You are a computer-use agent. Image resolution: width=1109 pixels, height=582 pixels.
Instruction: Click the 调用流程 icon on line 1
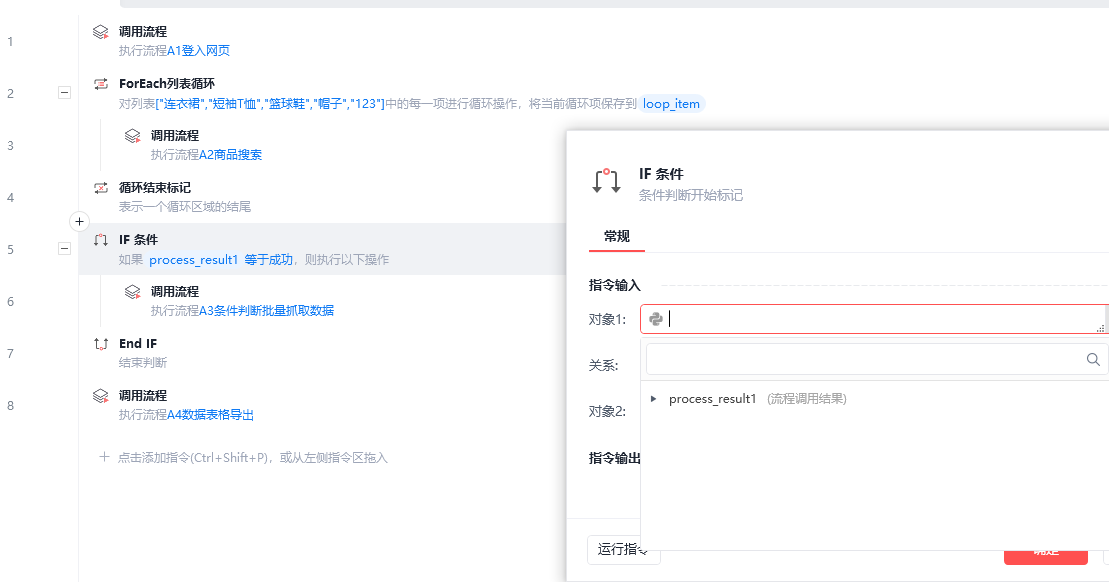pos(101,32)
